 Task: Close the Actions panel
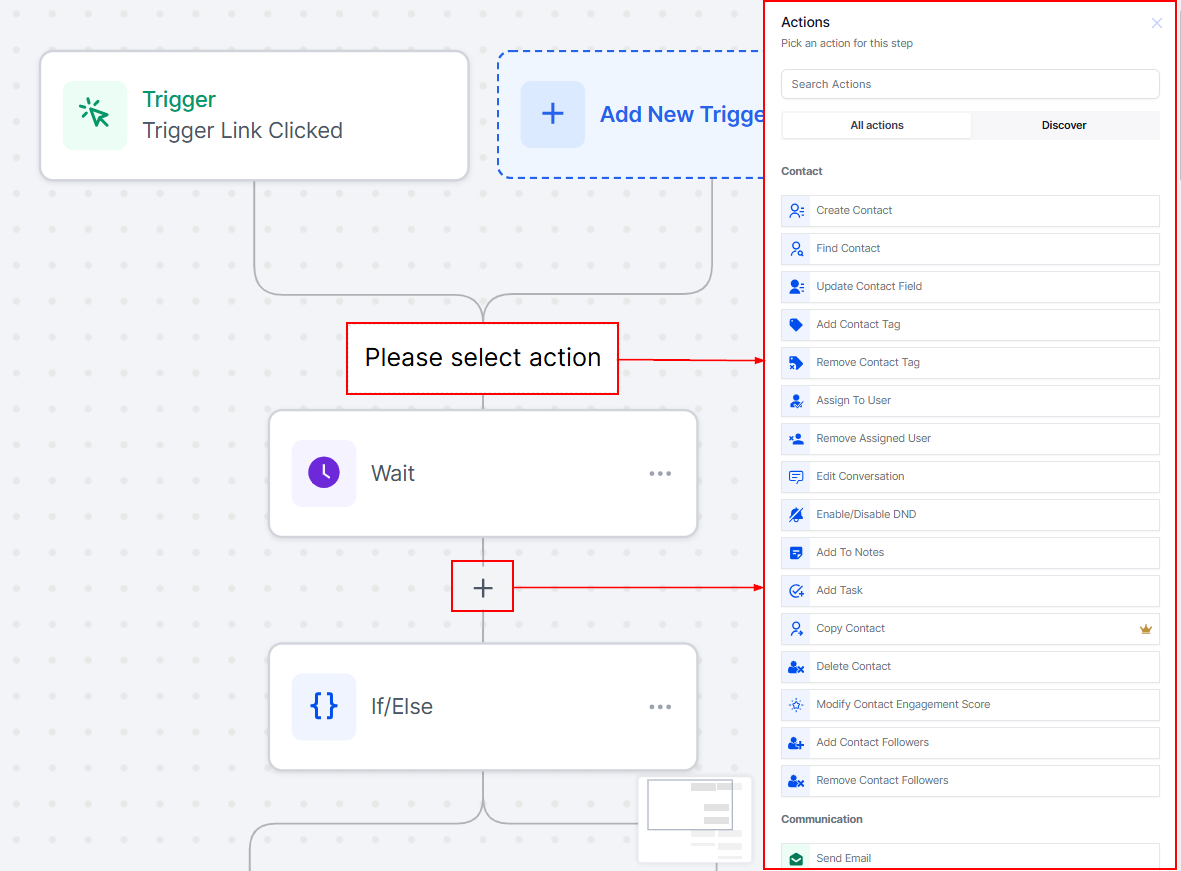pos(1157,23)
